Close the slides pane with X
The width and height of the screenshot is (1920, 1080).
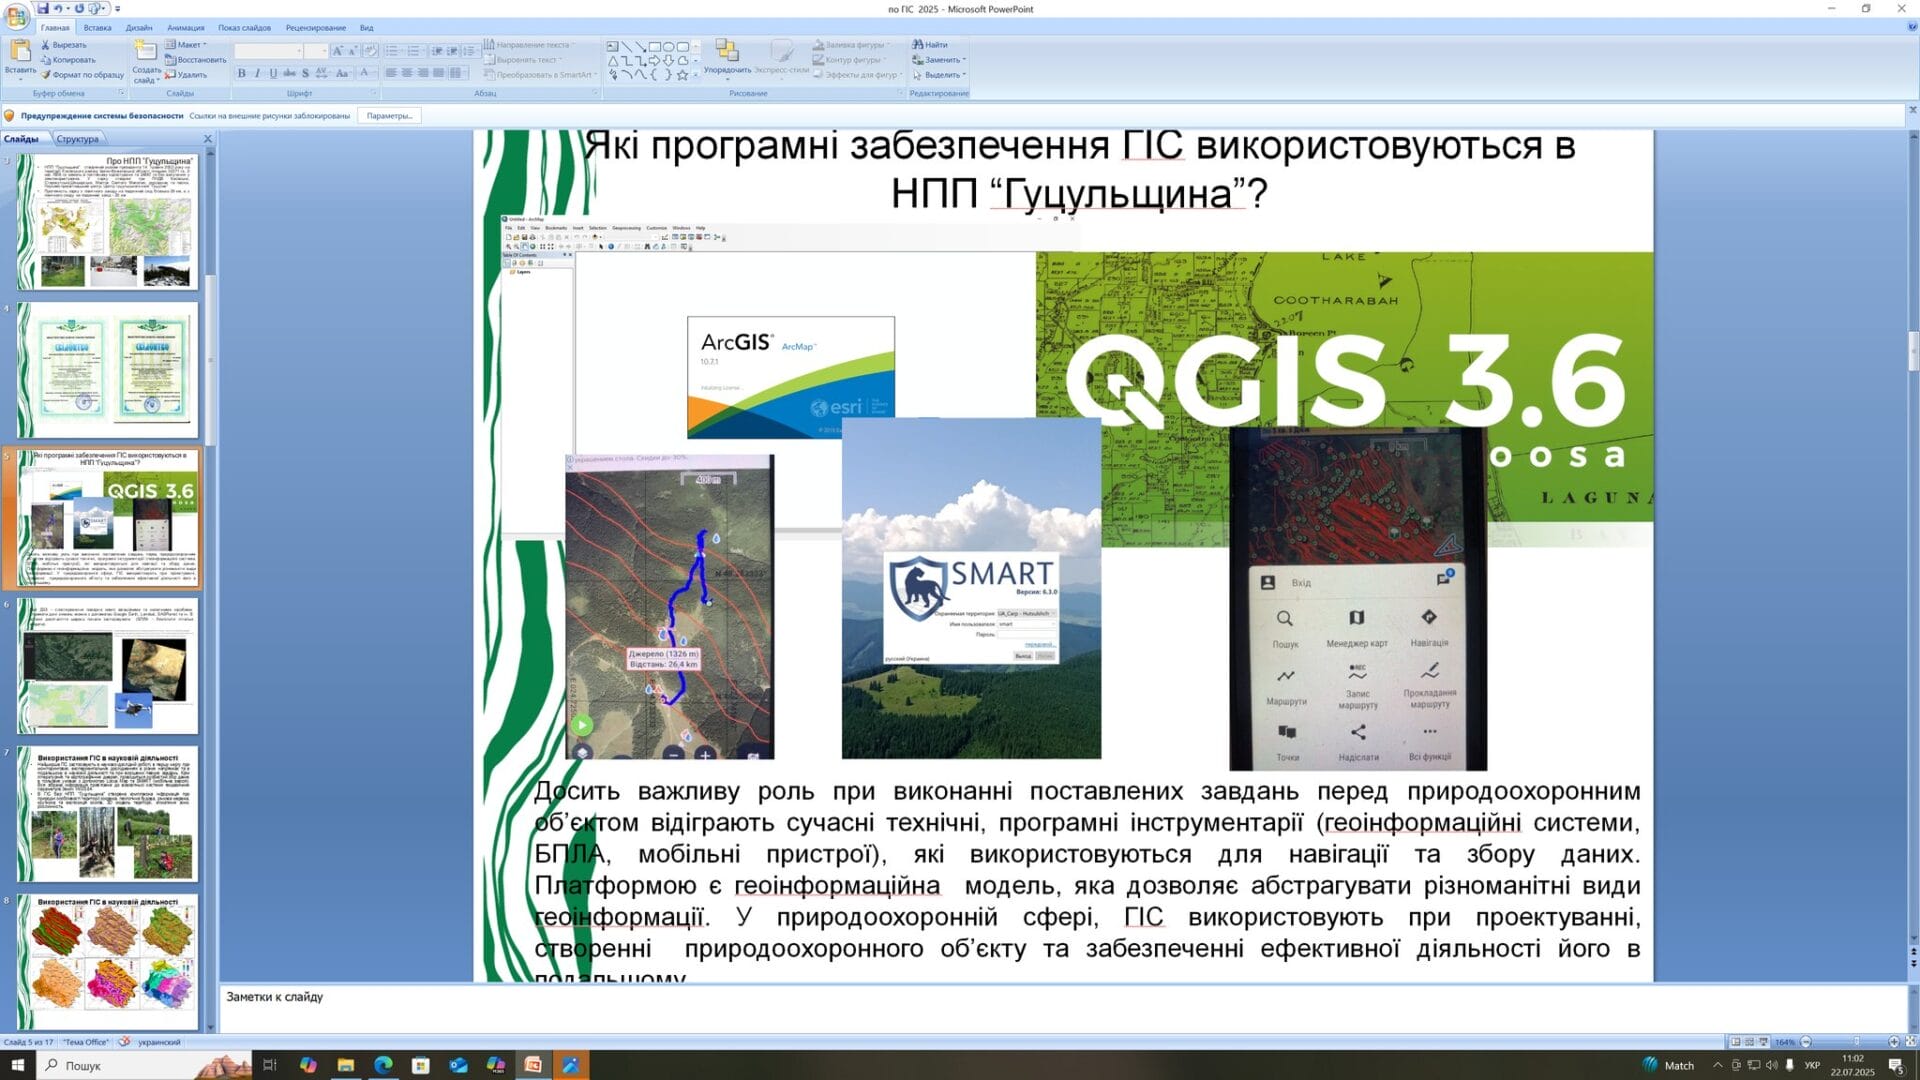click(x=208, y=139)
